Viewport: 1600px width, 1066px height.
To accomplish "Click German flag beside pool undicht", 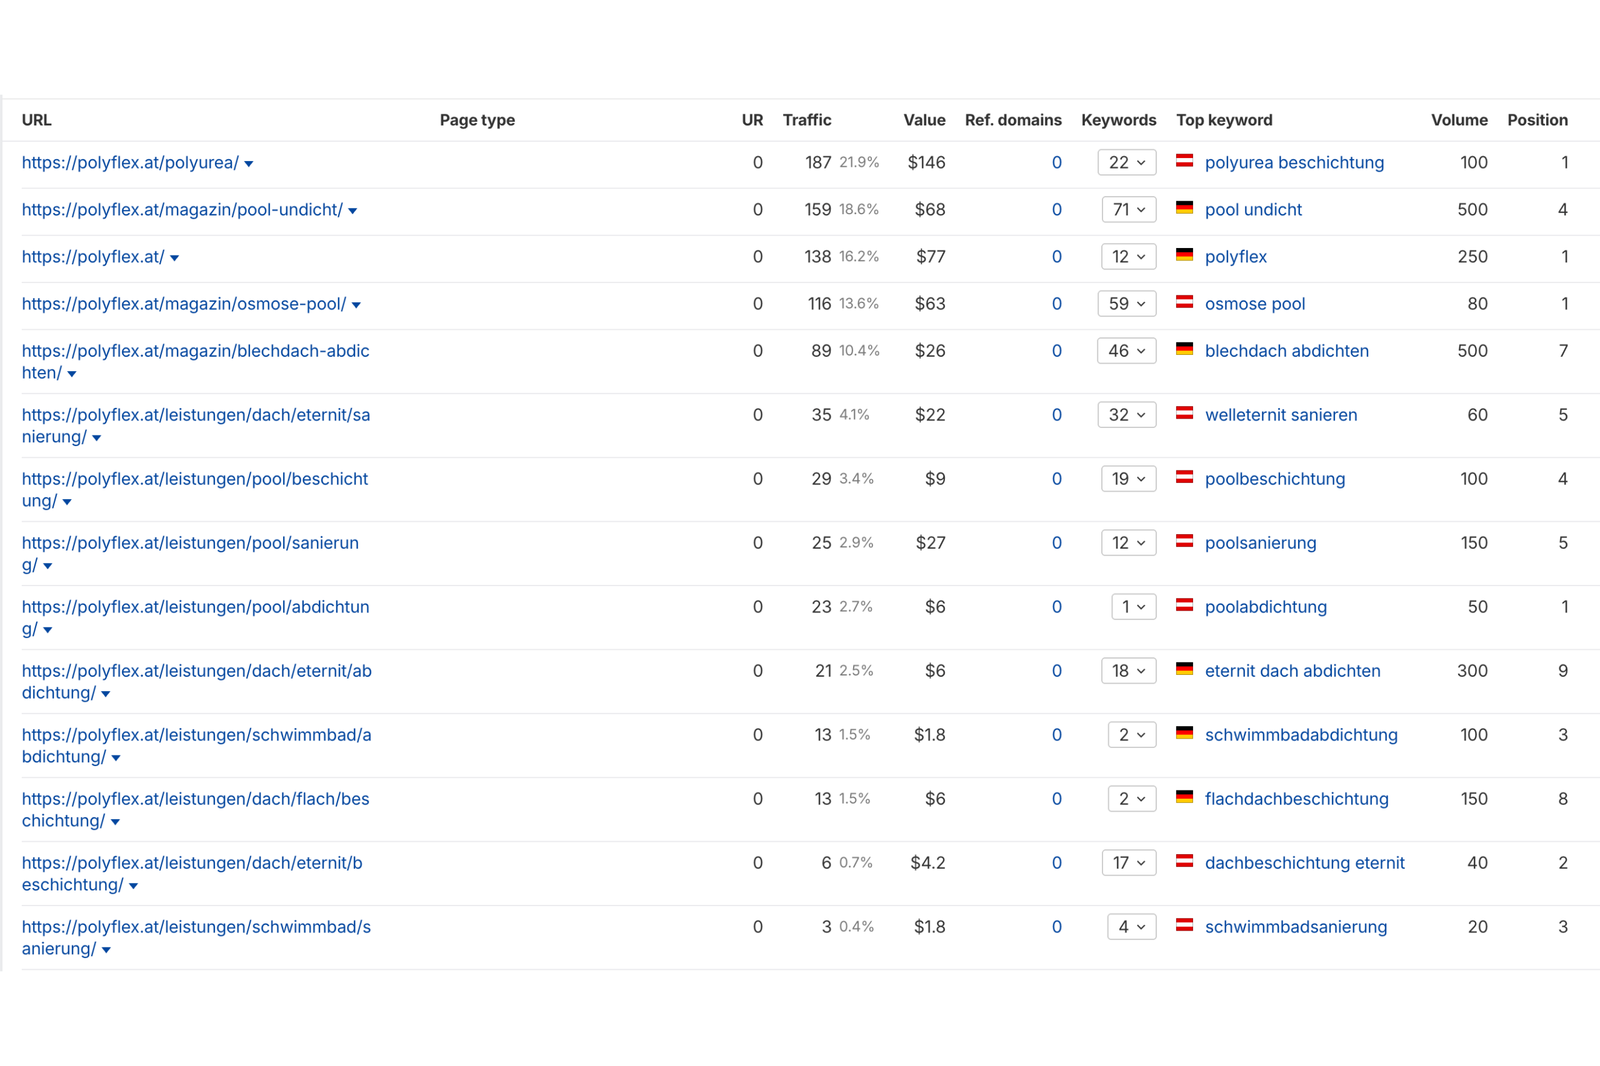I will click(1184, 208).
